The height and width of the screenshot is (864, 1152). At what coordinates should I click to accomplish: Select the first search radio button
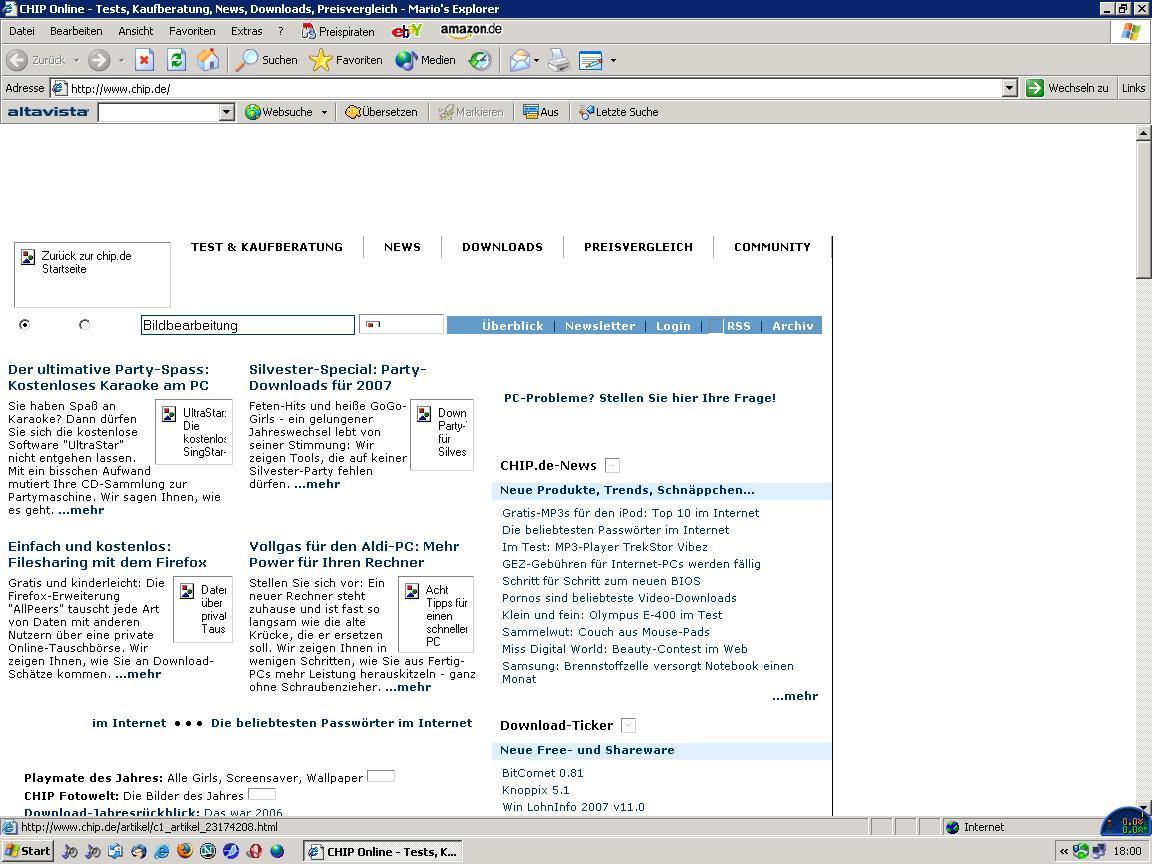coord(24,324)
